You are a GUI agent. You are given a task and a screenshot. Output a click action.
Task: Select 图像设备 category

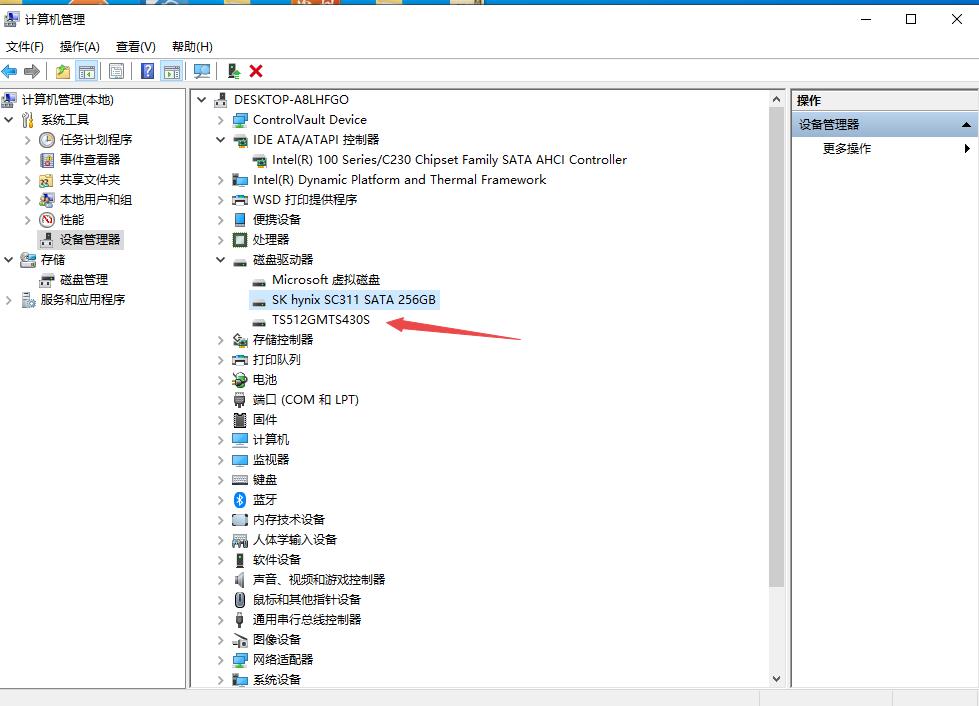(x=277, y=639)
